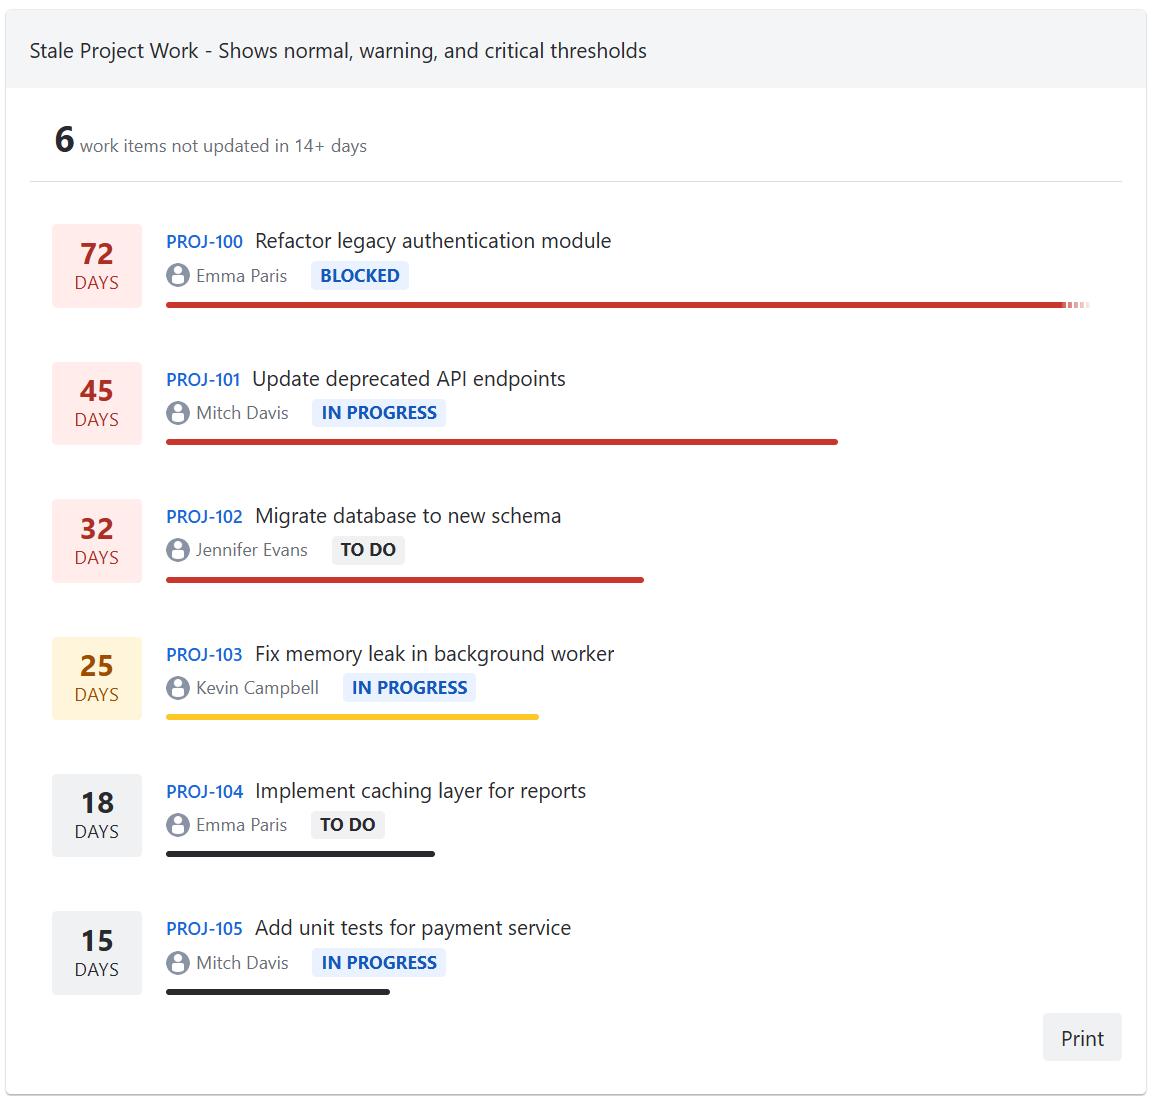This screenshot has width=1152, height=1096.
Task: Open the PROJ-101 issue link
Action: [203, 380]
